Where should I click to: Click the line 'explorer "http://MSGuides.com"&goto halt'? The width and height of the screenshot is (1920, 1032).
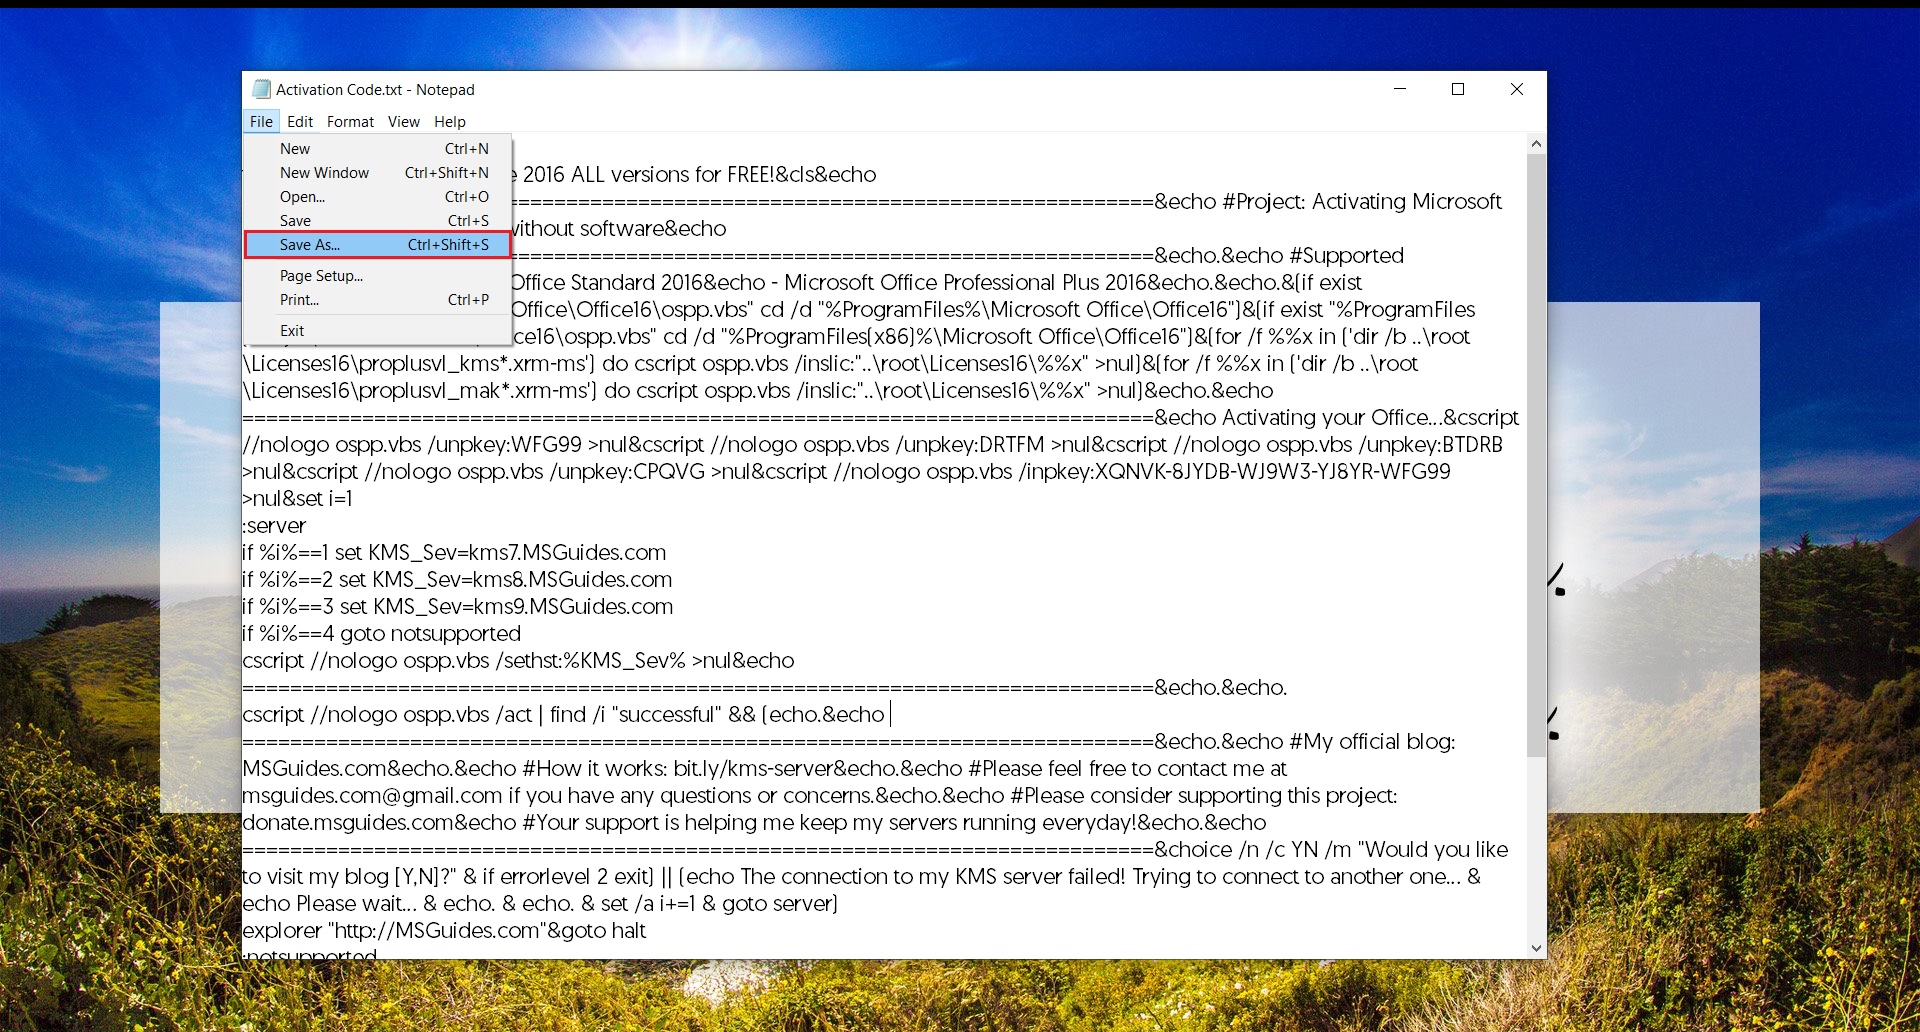[x=444, y=930]
